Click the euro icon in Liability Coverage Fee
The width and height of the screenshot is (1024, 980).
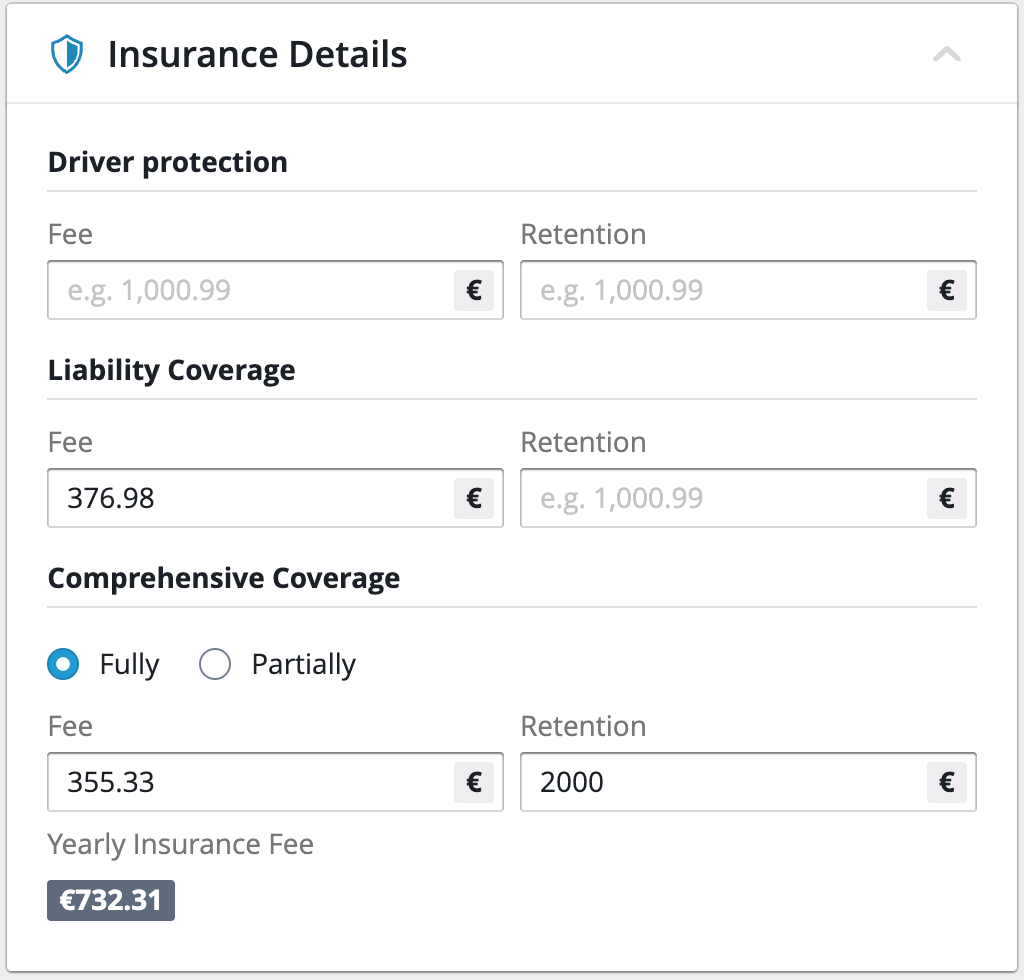coord(474,498)
